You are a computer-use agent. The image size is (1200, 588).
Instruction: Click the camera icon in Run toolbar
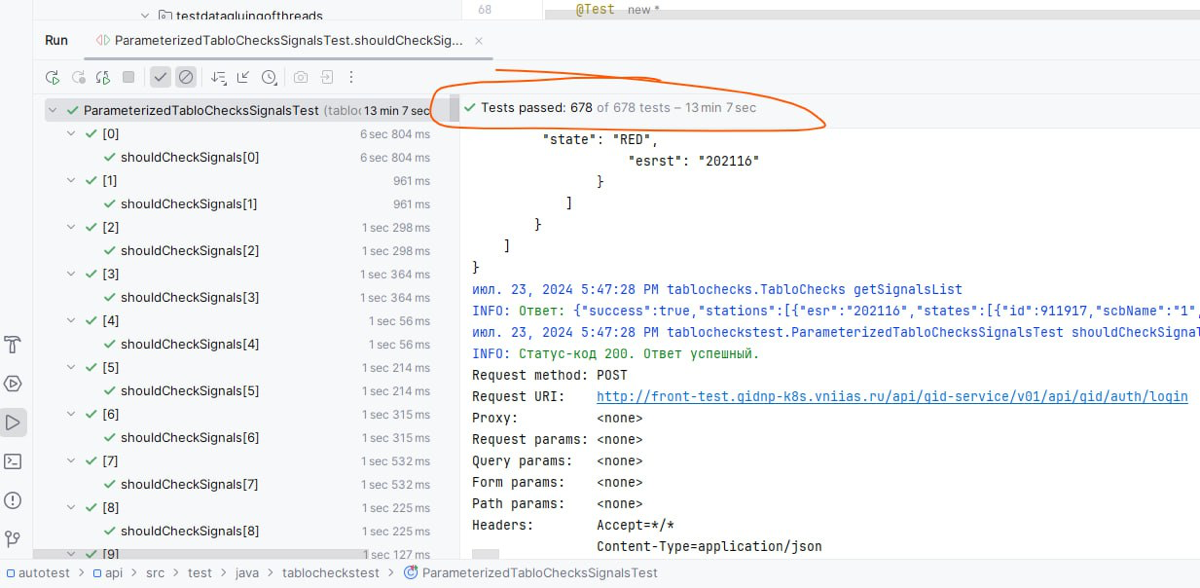[x=300, y=77]
